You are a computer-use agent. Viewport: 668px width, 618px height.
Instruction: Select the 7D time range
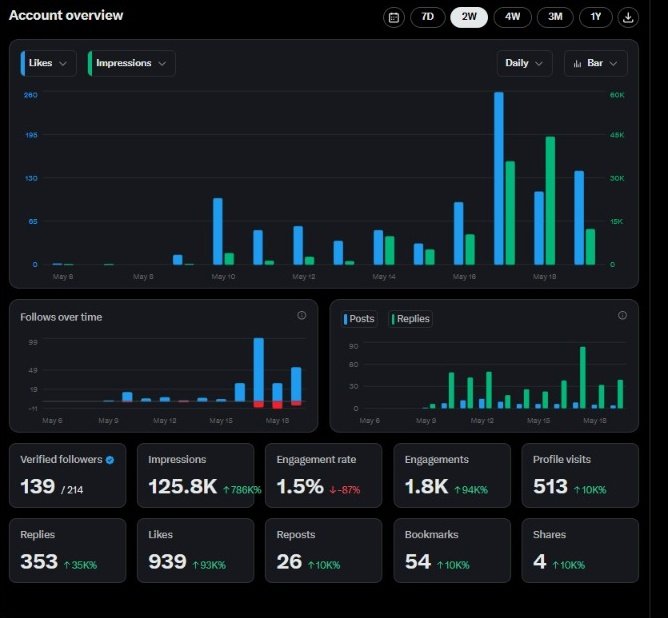tap(427, 17)
